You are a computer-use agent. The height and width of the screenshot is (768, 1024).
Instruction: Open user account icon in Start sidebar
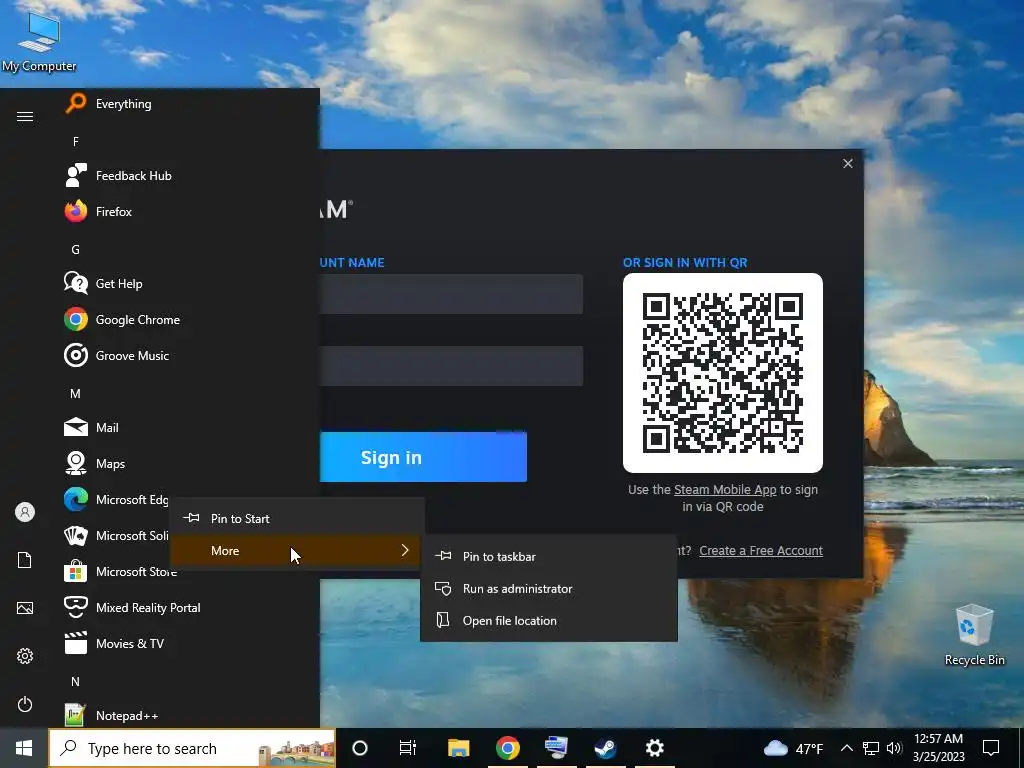[25, 512]
